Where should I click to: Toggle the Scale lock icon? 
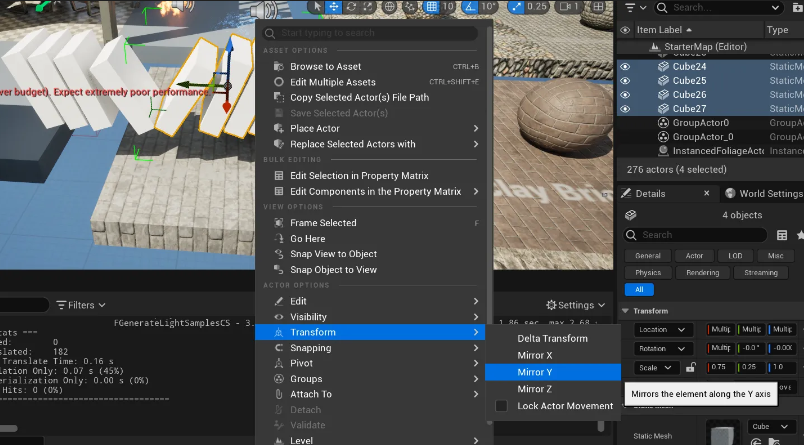tap(691, 368)
